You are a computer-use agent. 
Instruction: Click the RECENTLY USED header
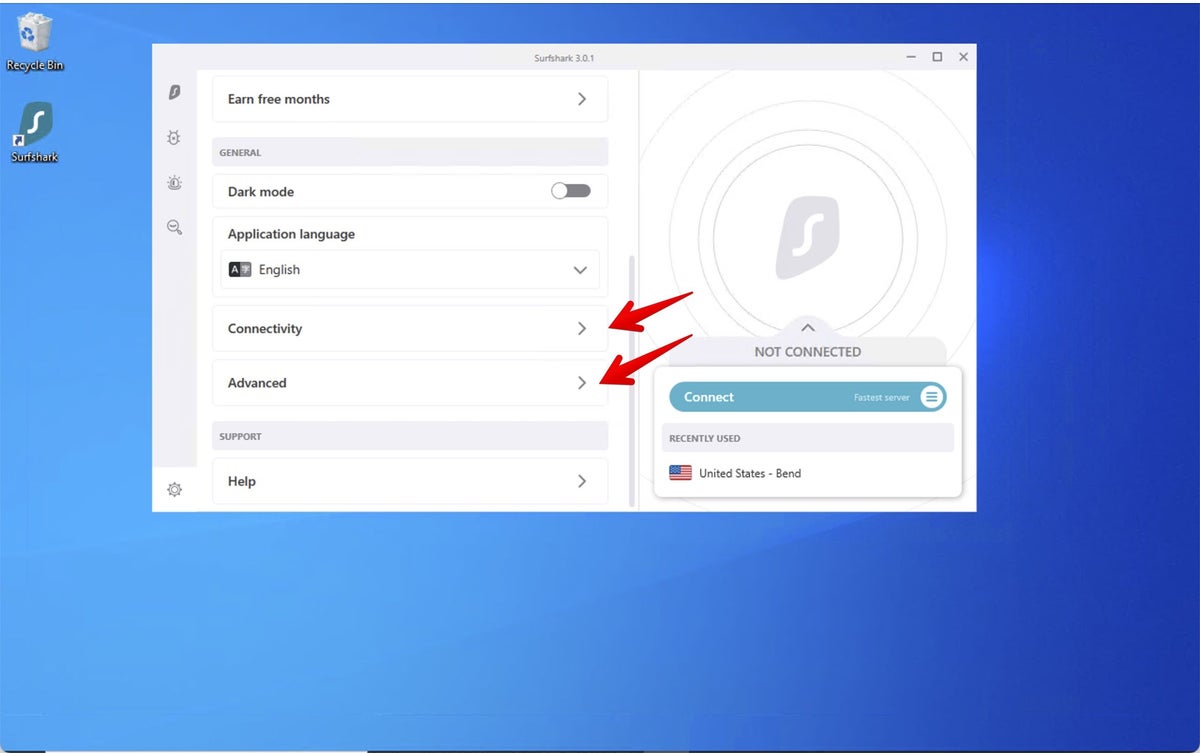(705, 438)
